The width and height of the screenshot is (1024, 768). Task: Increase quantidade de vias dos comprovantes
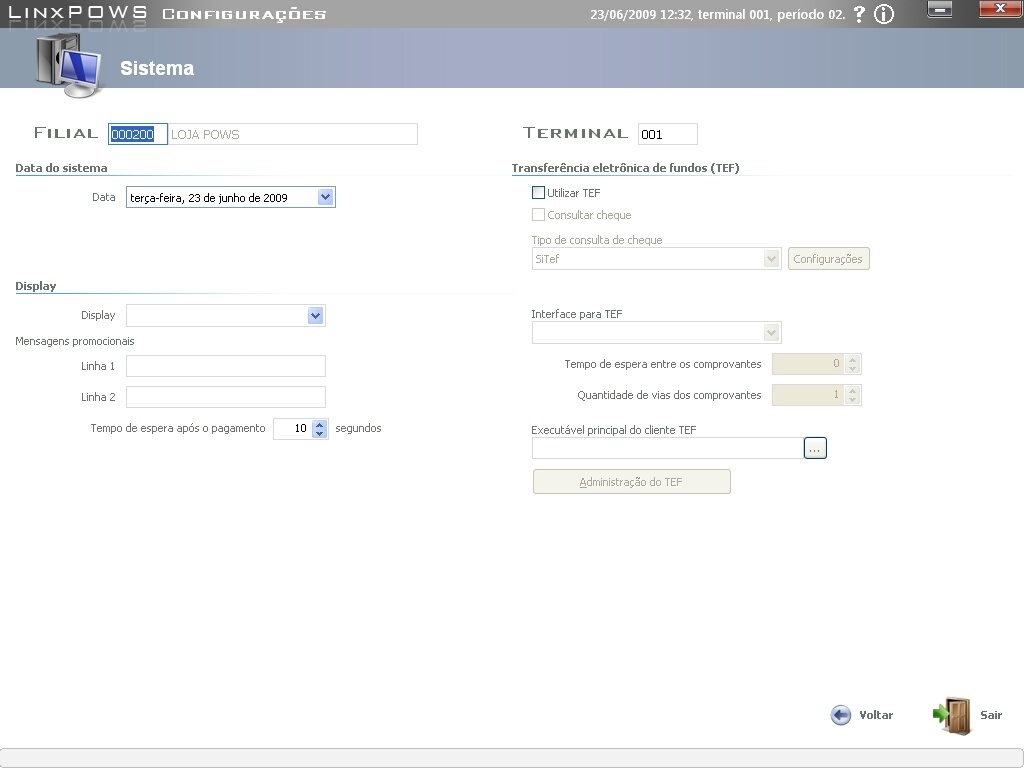tap(852, 391)
